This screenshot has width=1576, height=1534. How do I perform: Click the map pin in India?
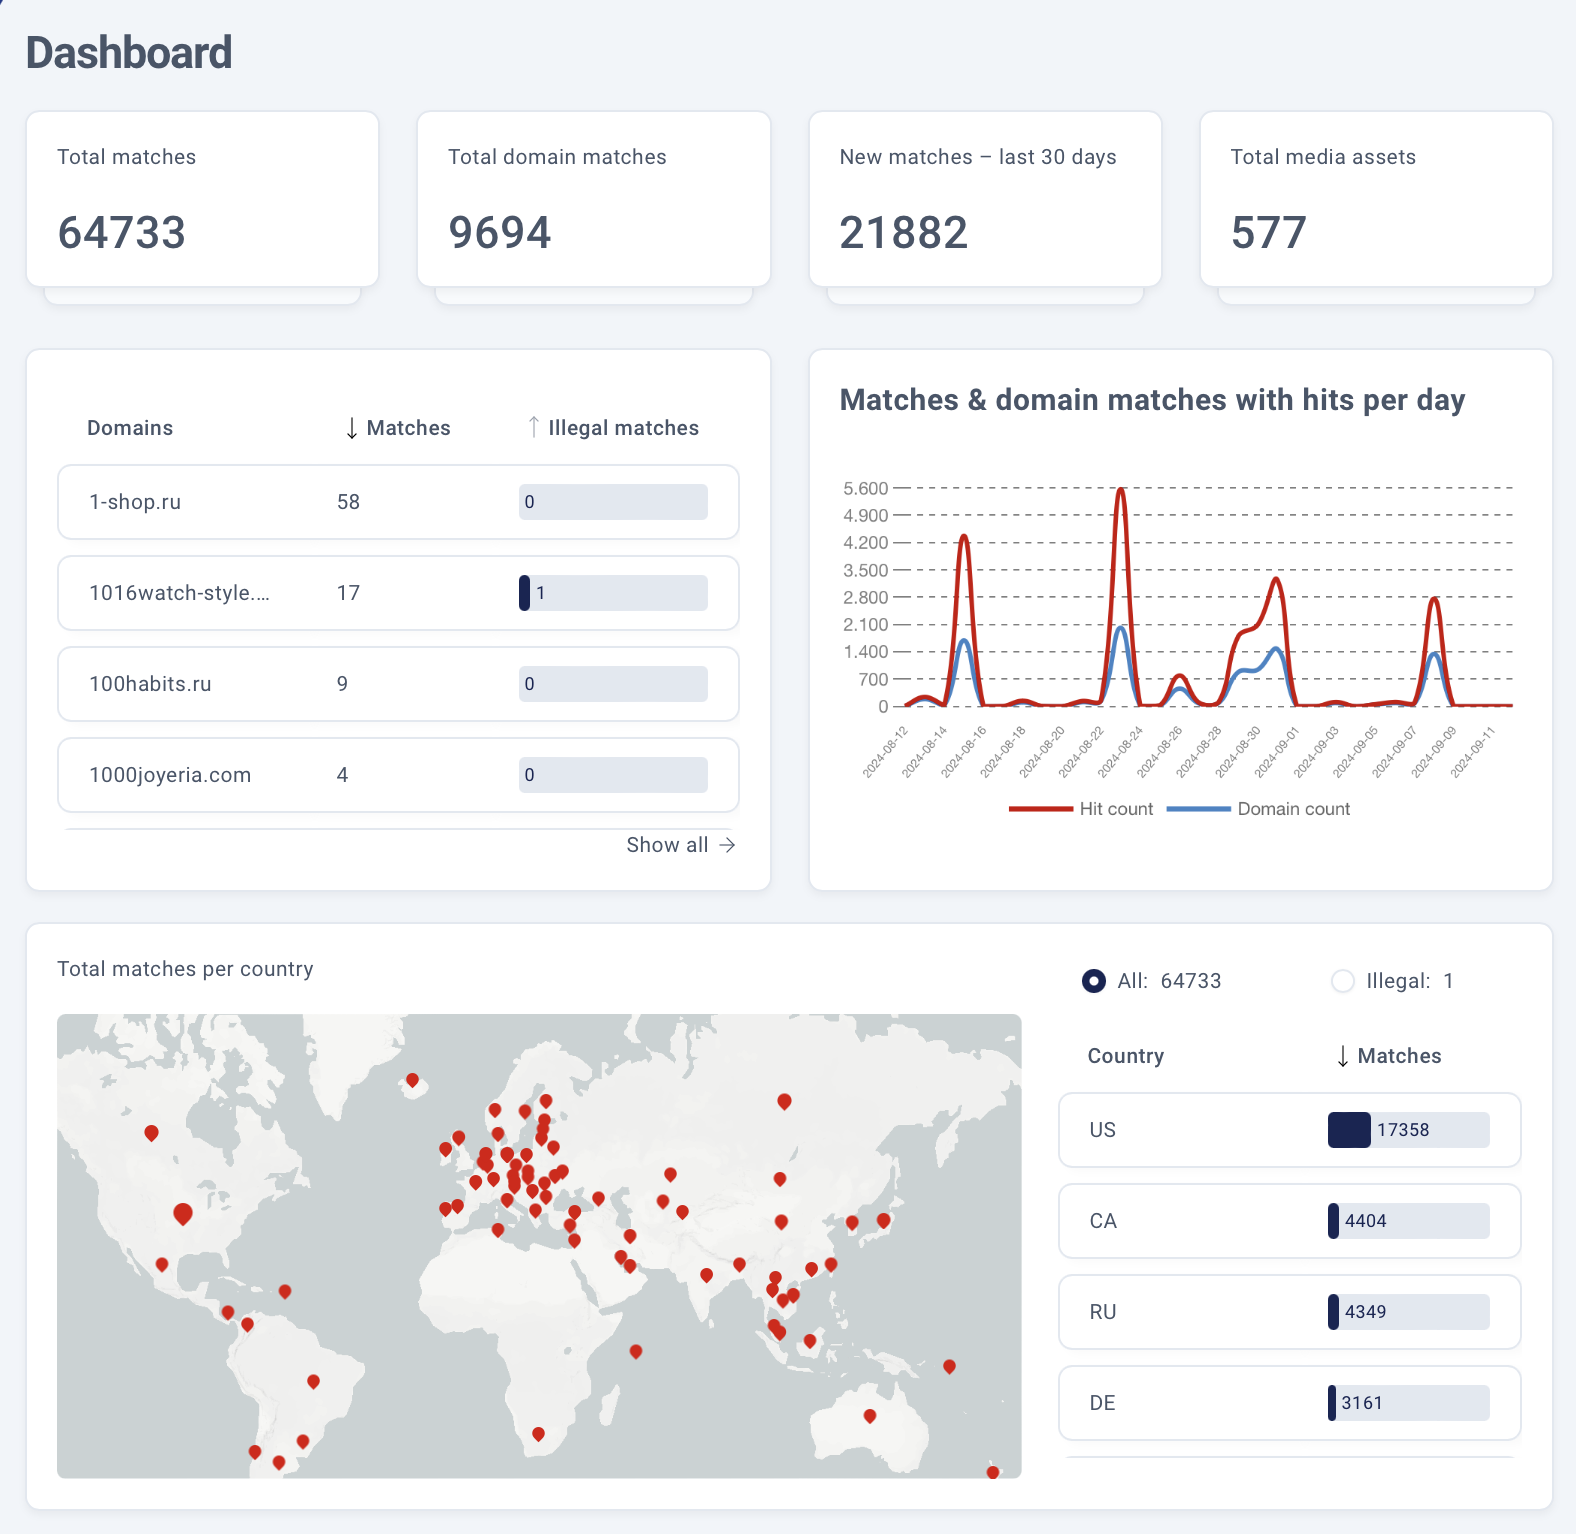click(x=706, y=1275)
